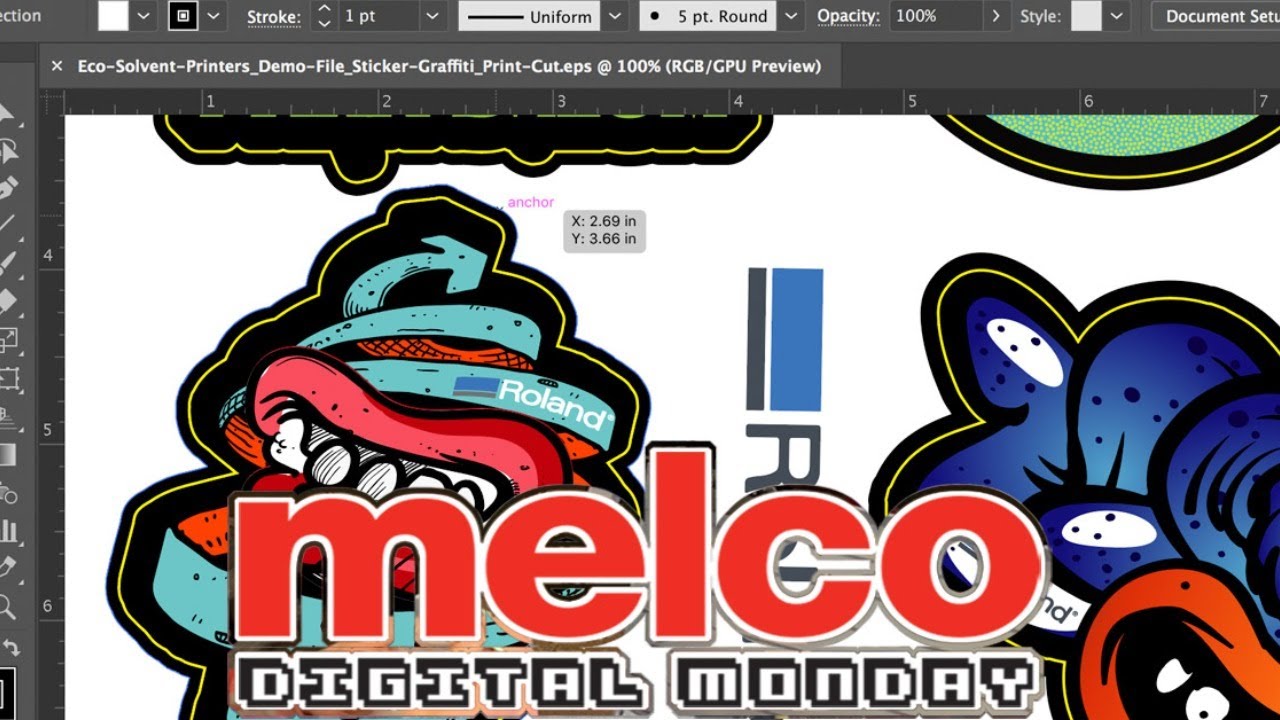Open the stroke color dropdown arrow
The height and width of the screenshot is (720, 1280).
212,16
